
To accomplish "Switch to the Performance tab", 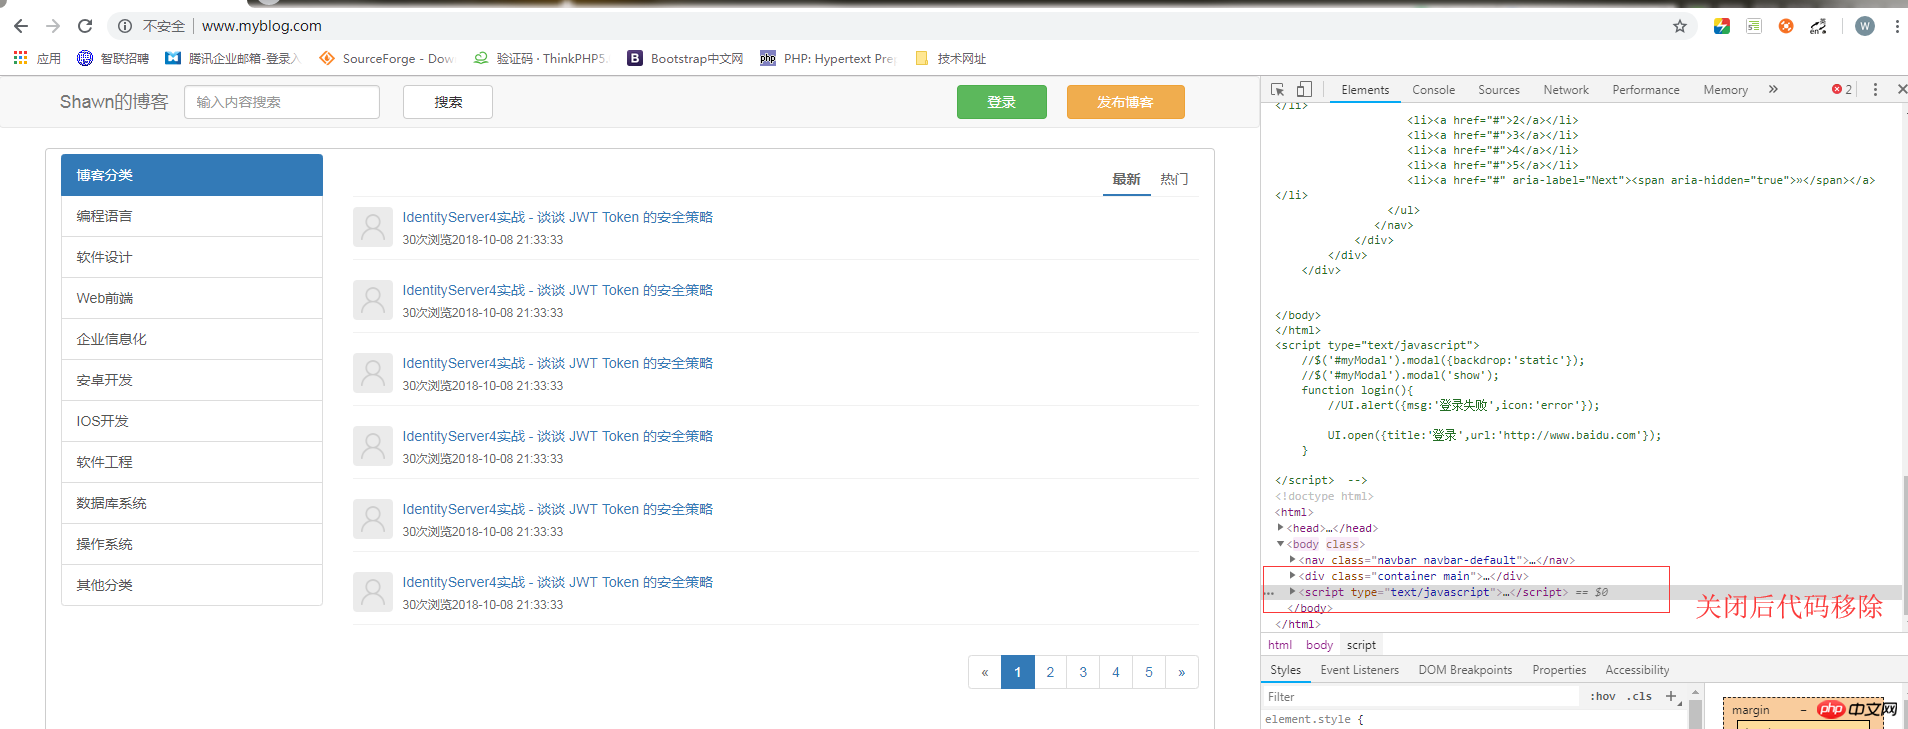I will point(1646,89).
